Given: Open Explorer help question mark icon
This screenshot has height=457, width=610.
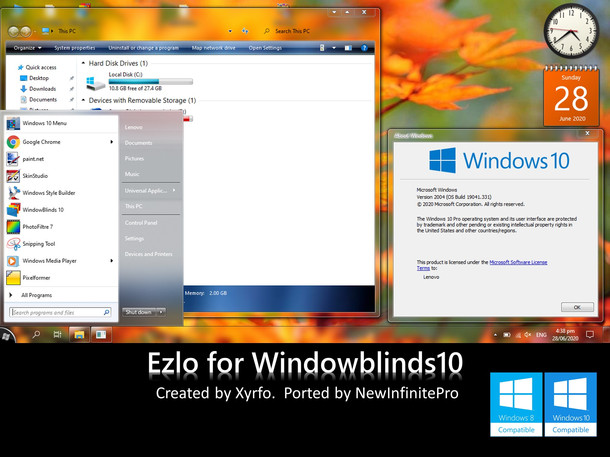Looking at the screenshot, I should [x=364, y=48].
